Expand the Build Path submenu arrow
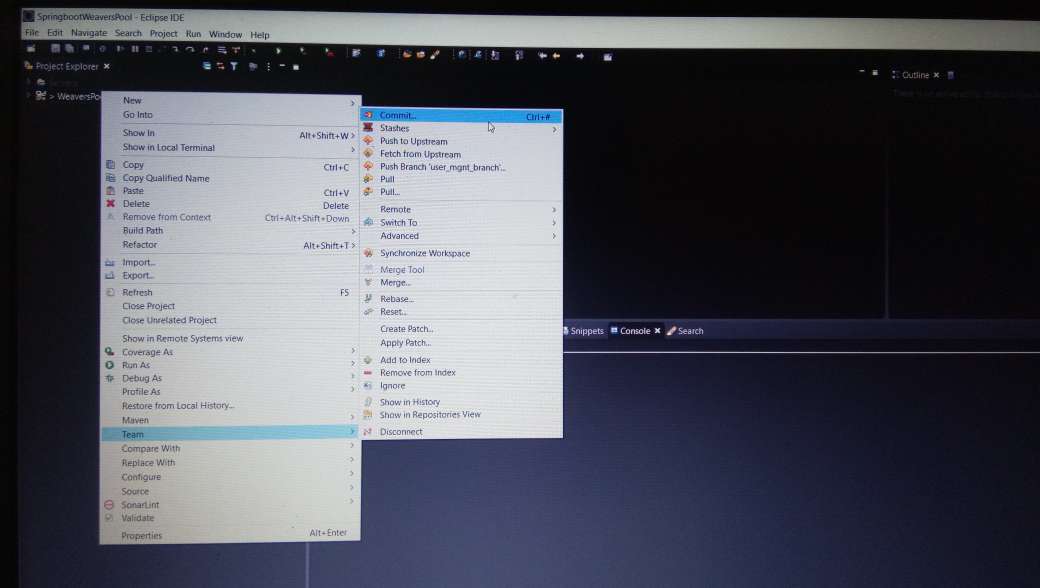This screenshot has width=1040, height=588. click(x=354, y=231)
